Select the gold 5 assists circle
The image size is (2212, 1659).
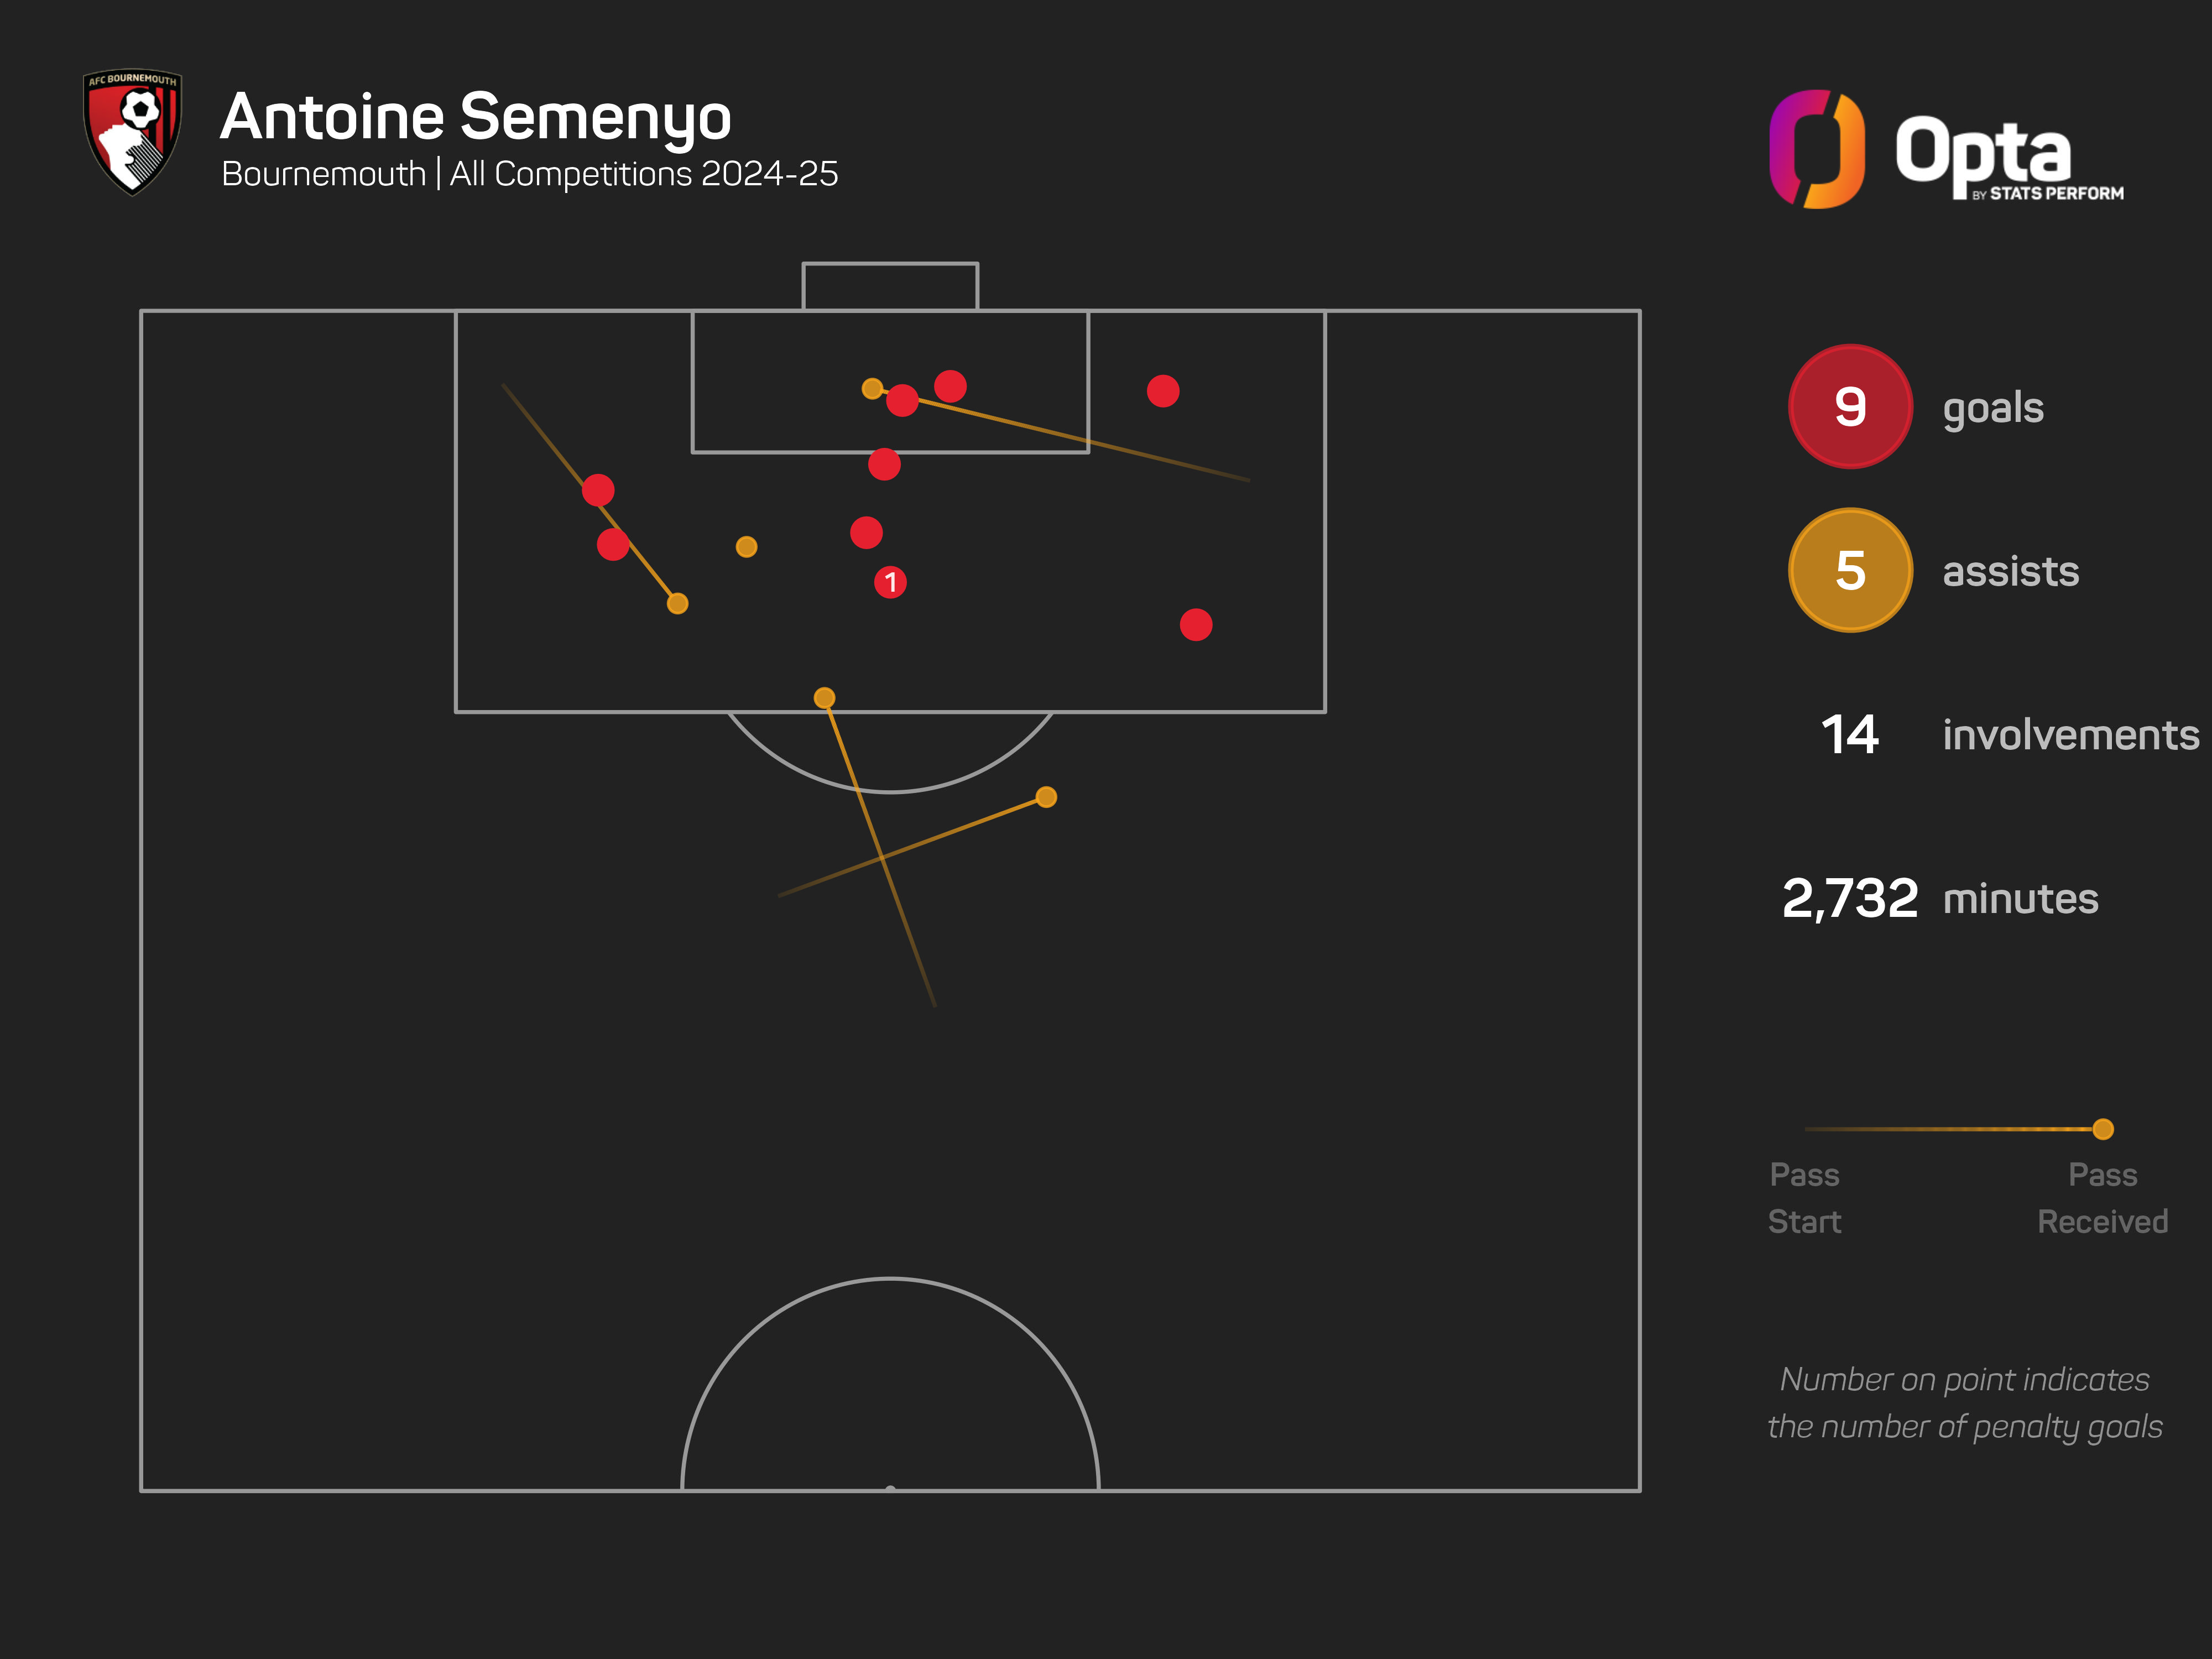click(1850, 570)
